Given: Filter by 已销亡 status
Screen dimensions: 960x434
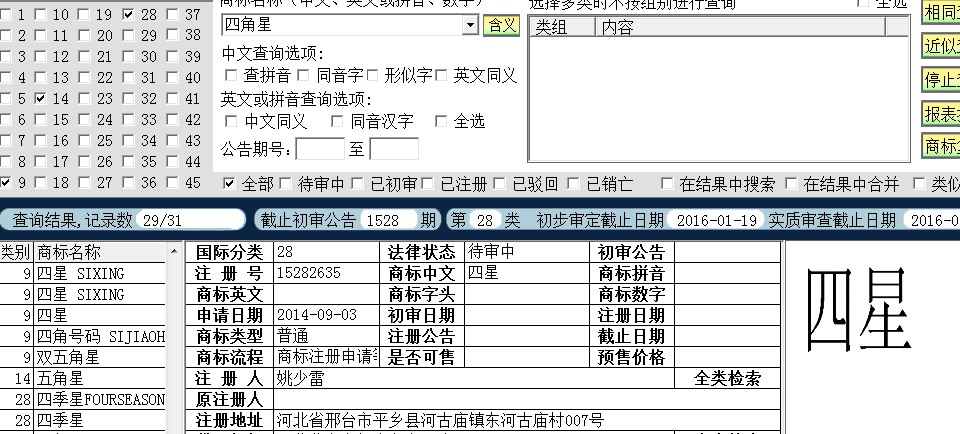Looking at the screenshot, I should point(573,184).
